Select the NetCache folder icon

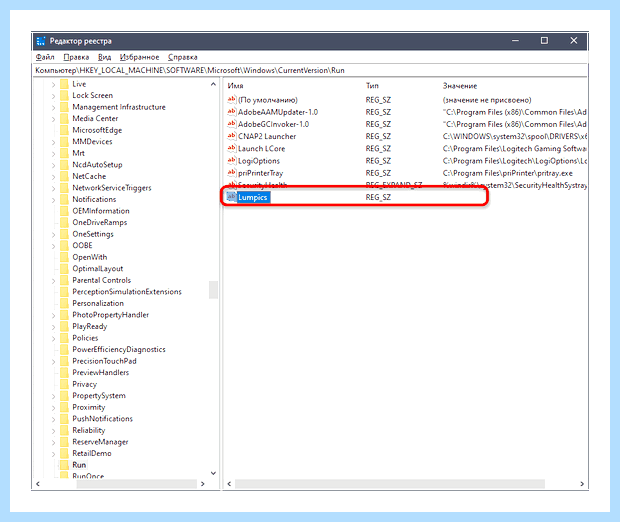coord(64,176)
